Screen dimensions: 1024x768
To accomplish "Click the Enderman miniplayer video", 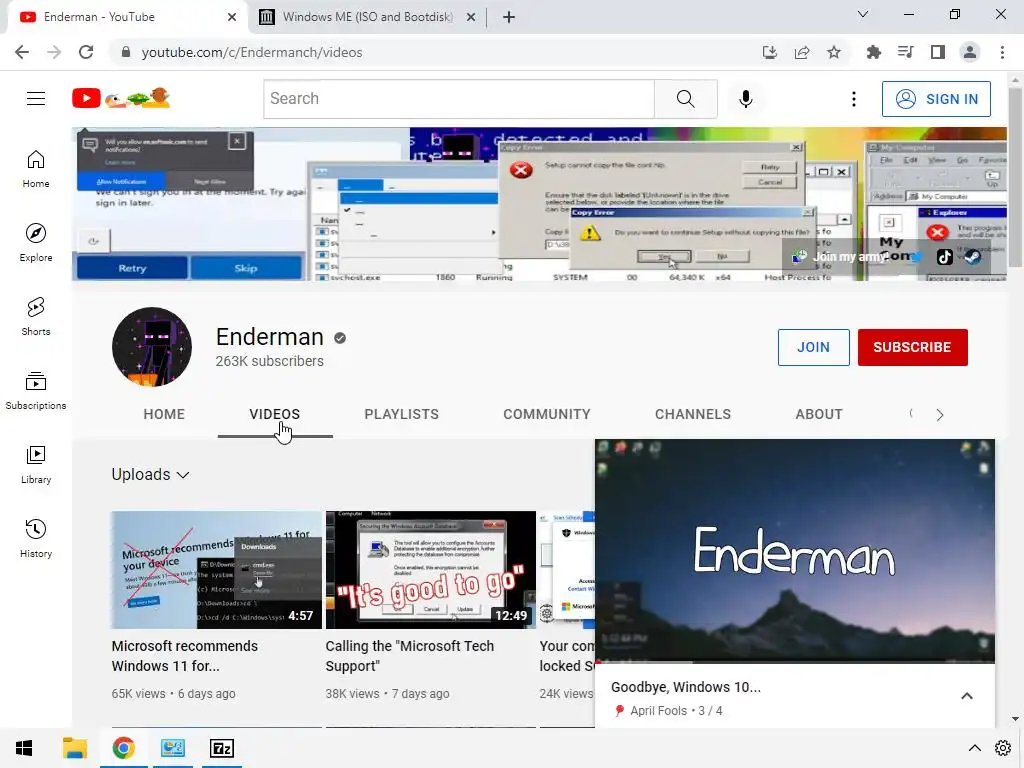I will tap(795, 550).
